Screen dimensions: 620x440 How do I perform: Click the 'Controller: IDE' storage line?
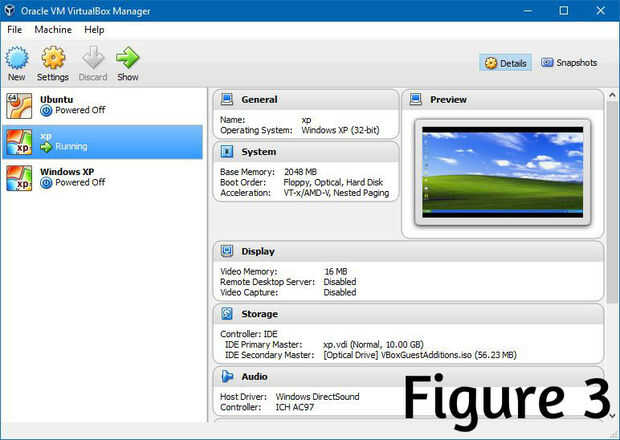[x=249, y=334]
